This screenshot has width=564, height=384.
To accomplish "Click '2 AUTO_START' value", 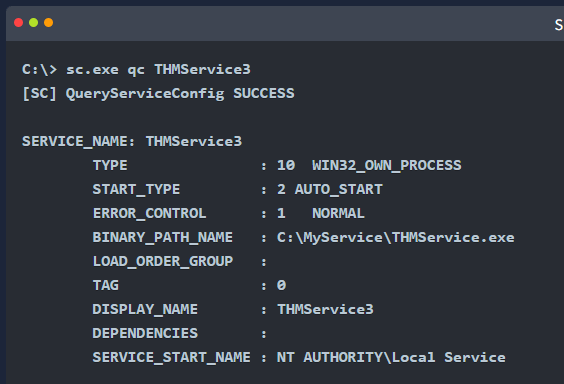I will pos(330,189).
